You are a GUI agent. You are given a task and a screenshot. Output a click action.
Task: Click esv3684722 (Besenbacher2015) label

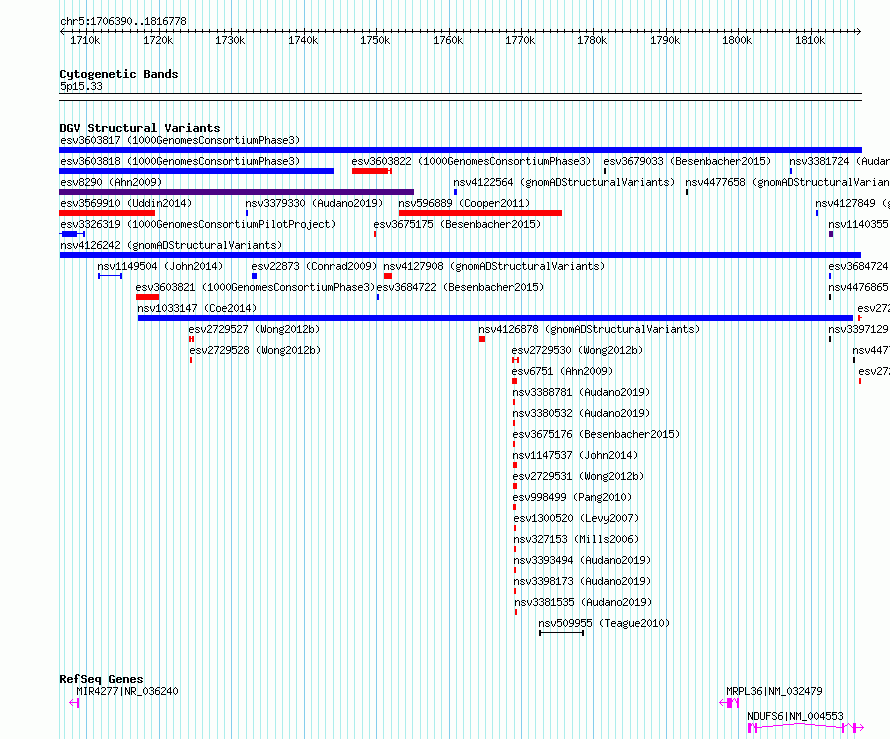tap(460, 287)
